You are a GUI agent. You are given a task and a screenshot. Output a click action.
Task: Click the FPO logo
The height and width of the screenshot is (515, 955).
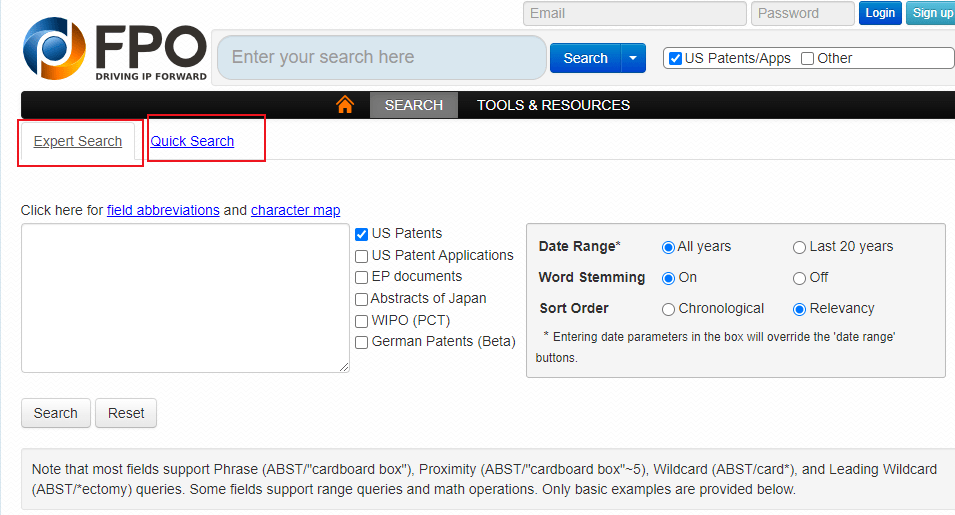(x=115, y=50)
